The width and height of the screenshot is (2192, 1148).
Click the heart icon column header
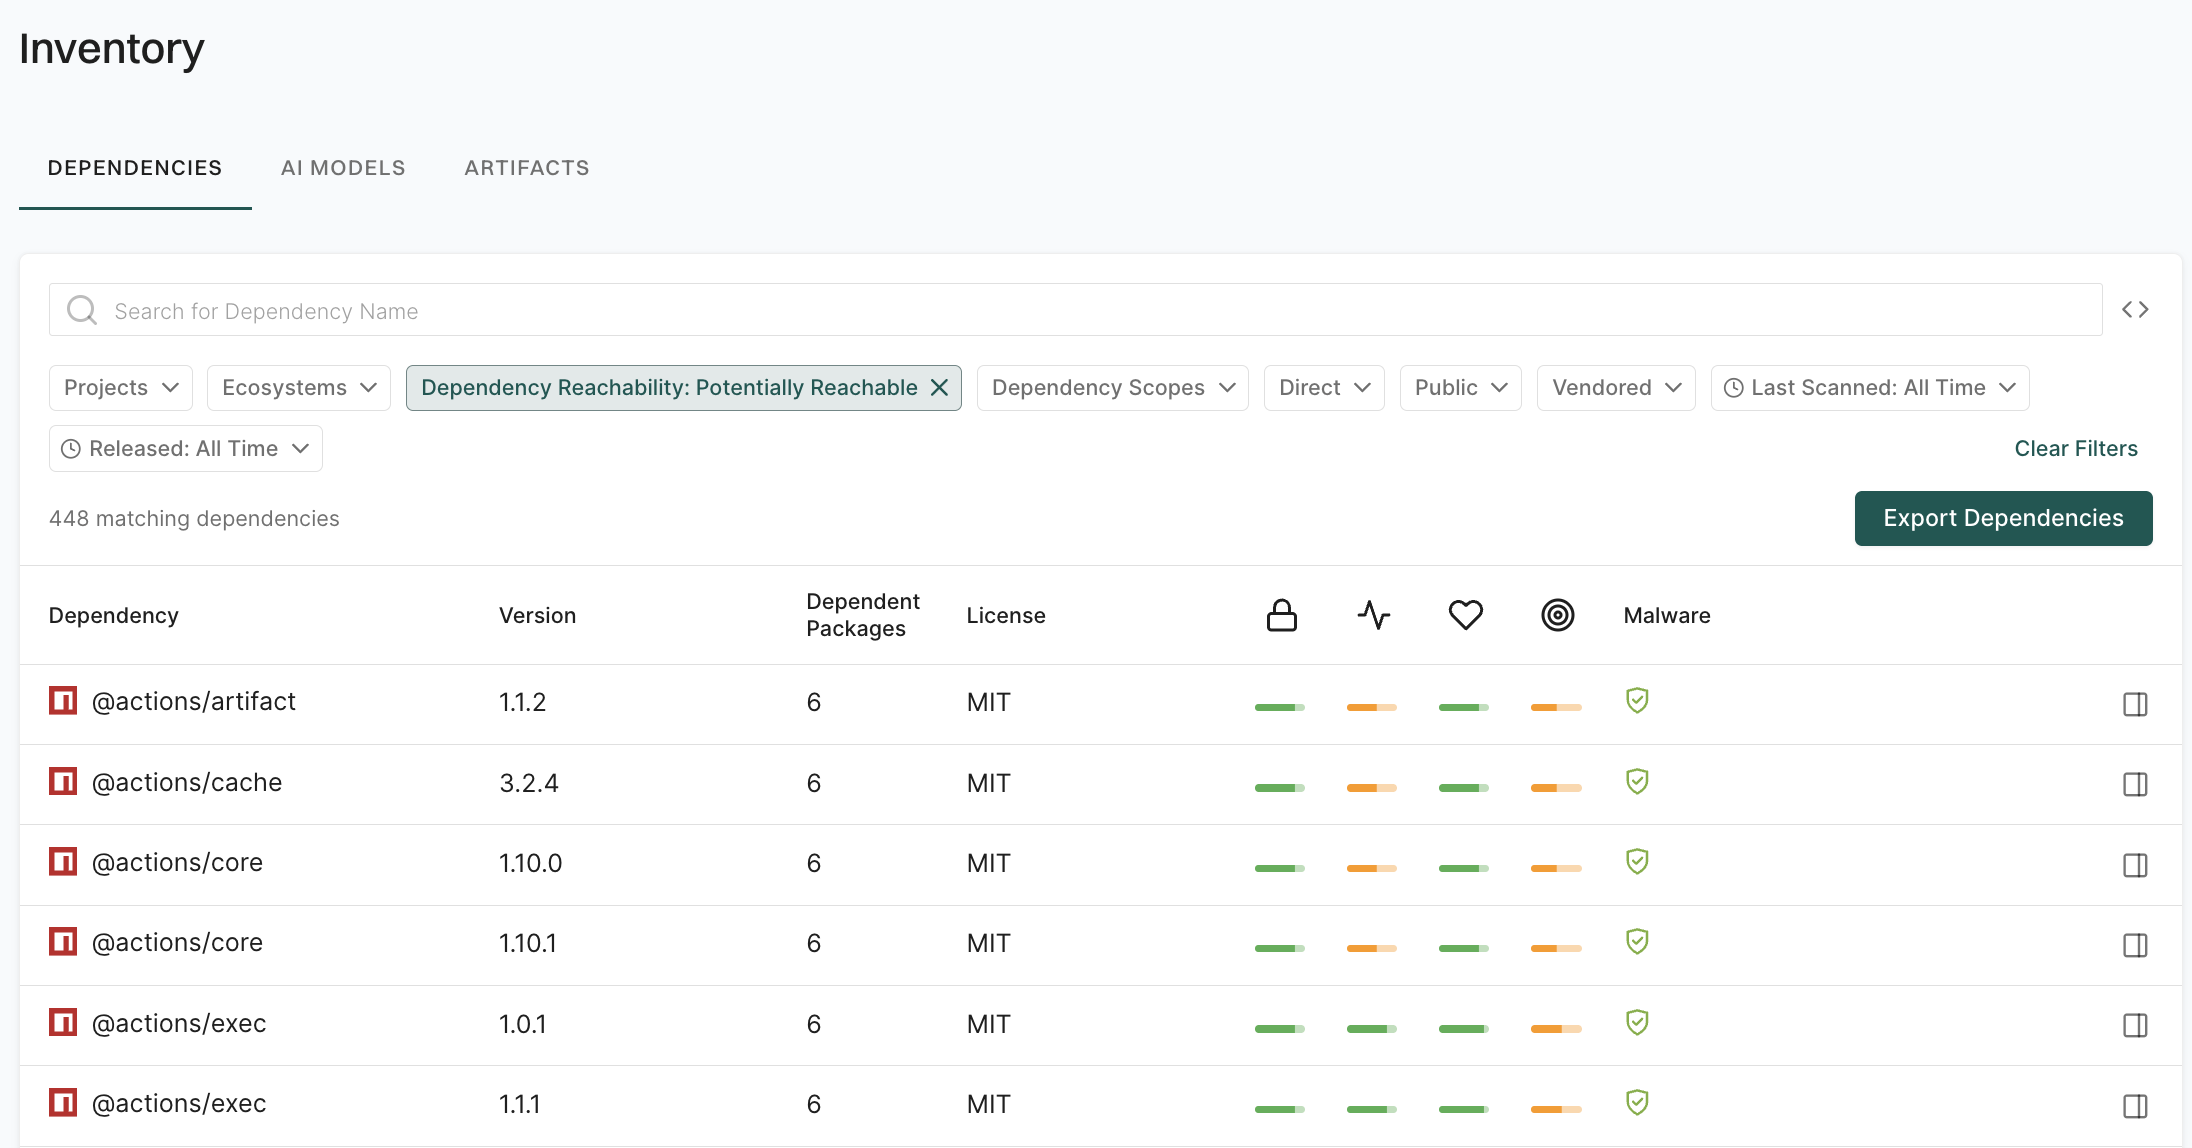(x=1465, y=615)
